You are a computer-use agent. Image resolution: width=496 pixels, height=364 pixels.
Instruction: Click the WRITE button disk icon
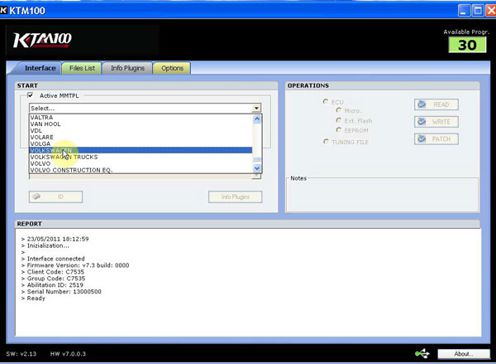click(x=422, y=122)
